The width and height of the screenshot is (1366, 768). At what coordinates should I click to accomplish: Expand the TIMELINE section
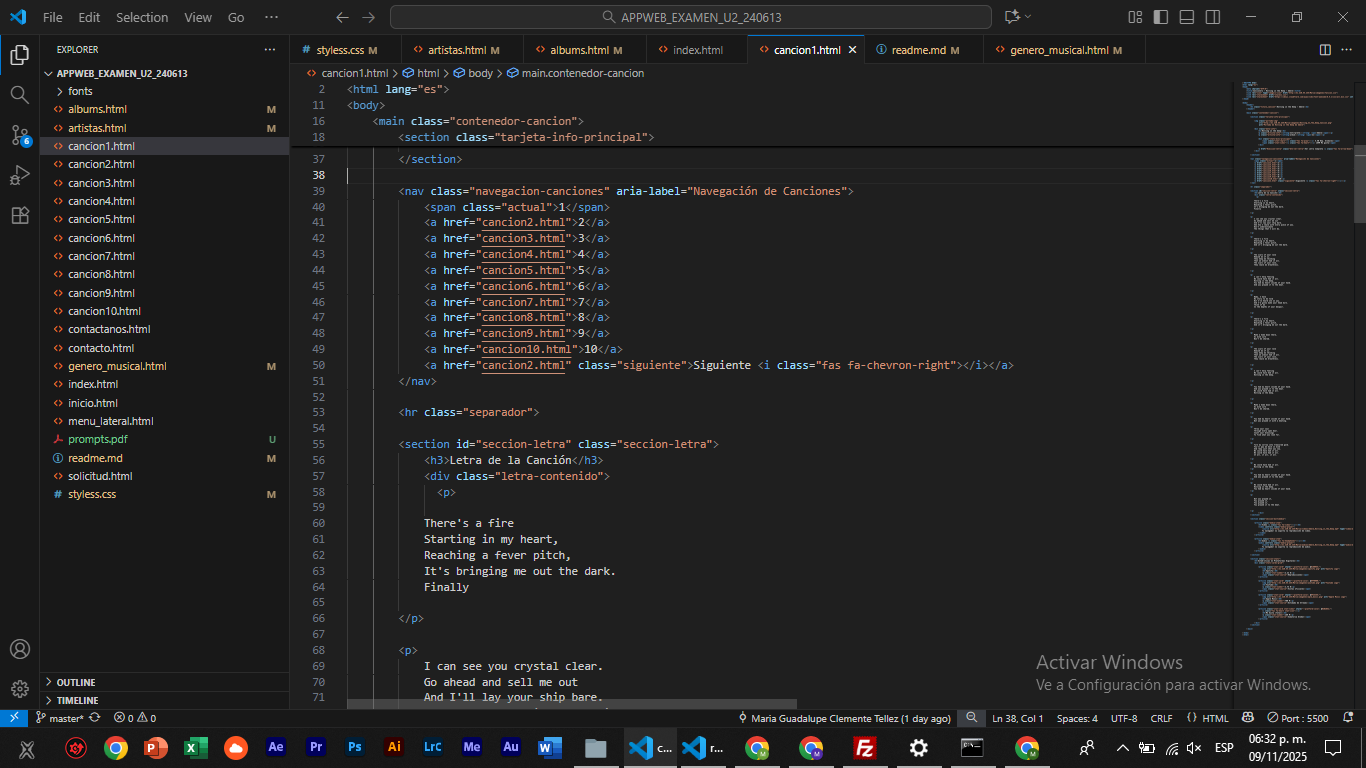tap(77, 700)
